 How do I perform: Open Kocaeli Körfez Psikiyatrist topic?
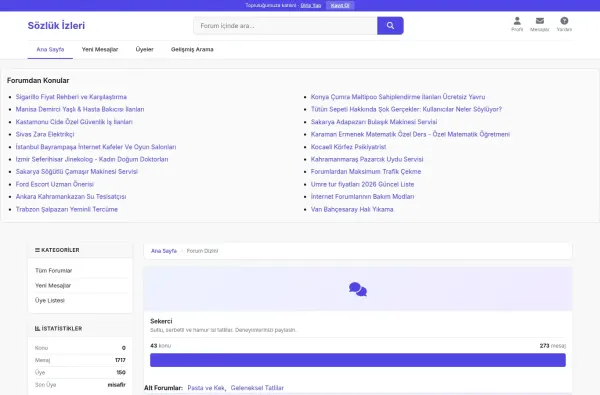(x=348, y=147)
